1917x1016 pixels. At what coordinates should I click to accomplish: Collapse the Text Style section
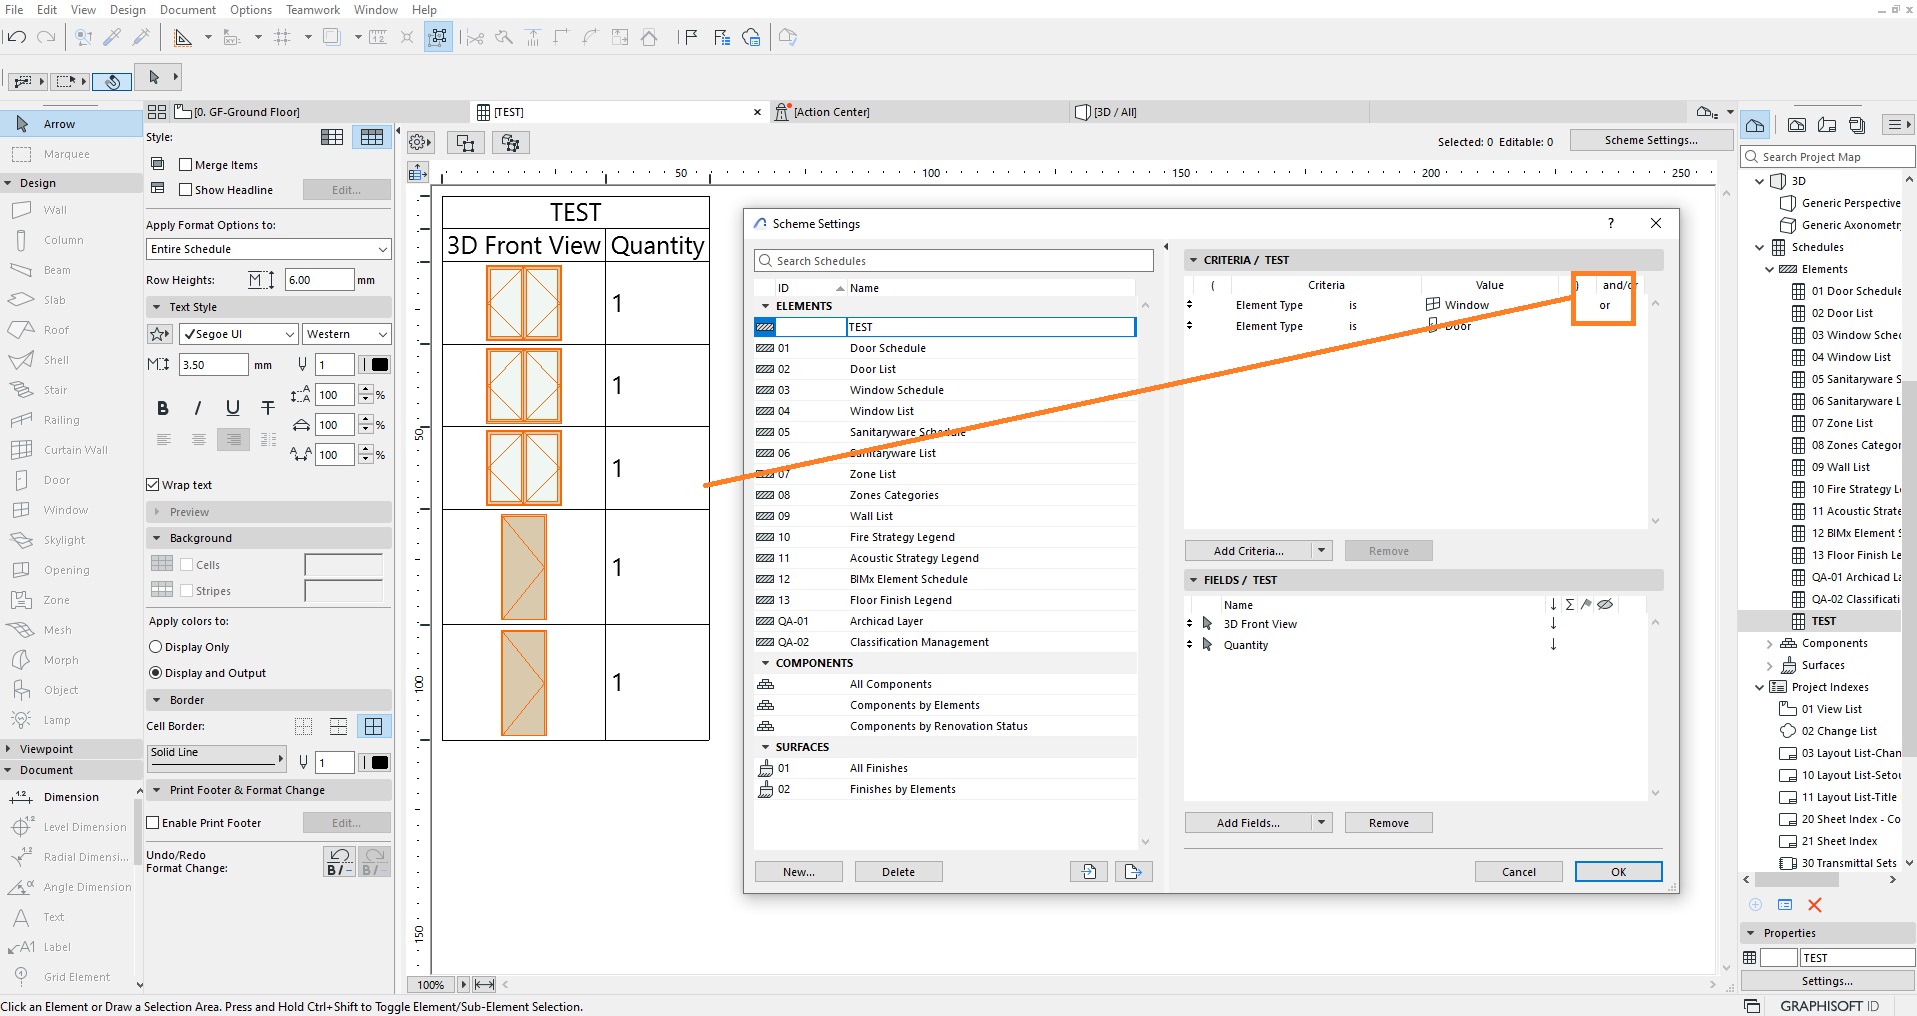point(156,307)
